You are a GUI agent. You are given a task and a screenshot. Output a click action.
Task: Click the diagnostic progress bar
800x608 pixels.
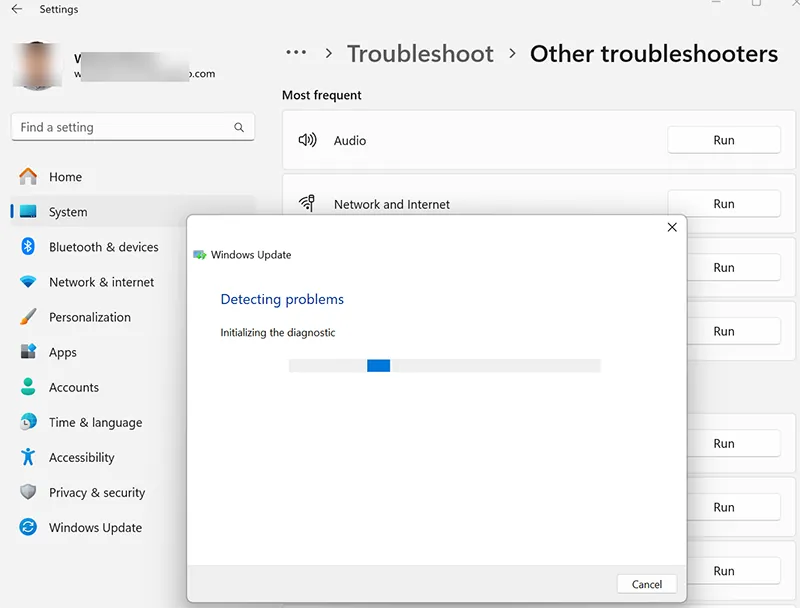pos(444,366)
